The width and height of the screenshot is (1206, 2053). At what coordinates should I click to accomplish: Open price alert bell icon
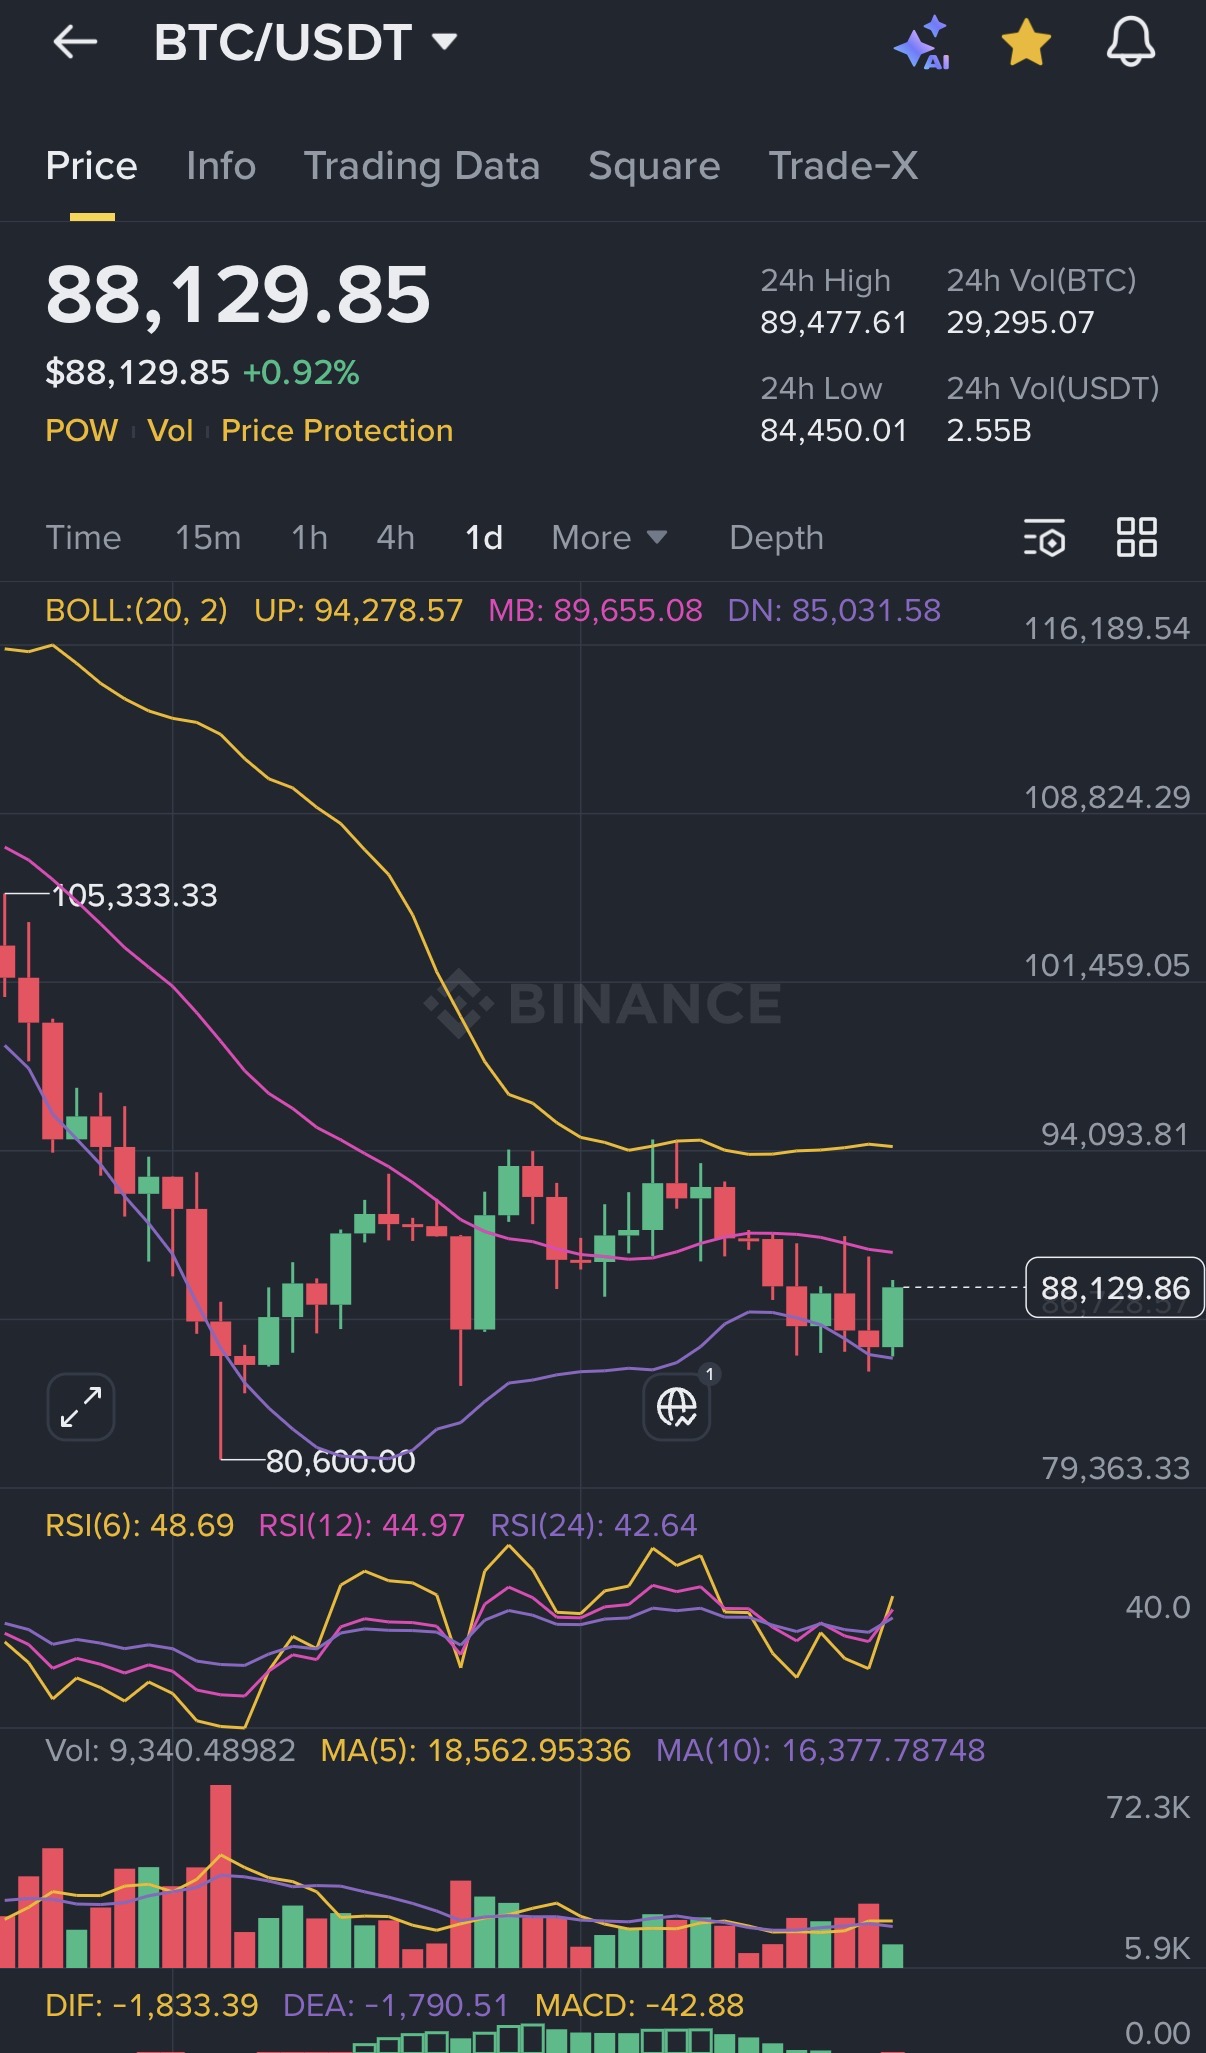click(1131, 43)
